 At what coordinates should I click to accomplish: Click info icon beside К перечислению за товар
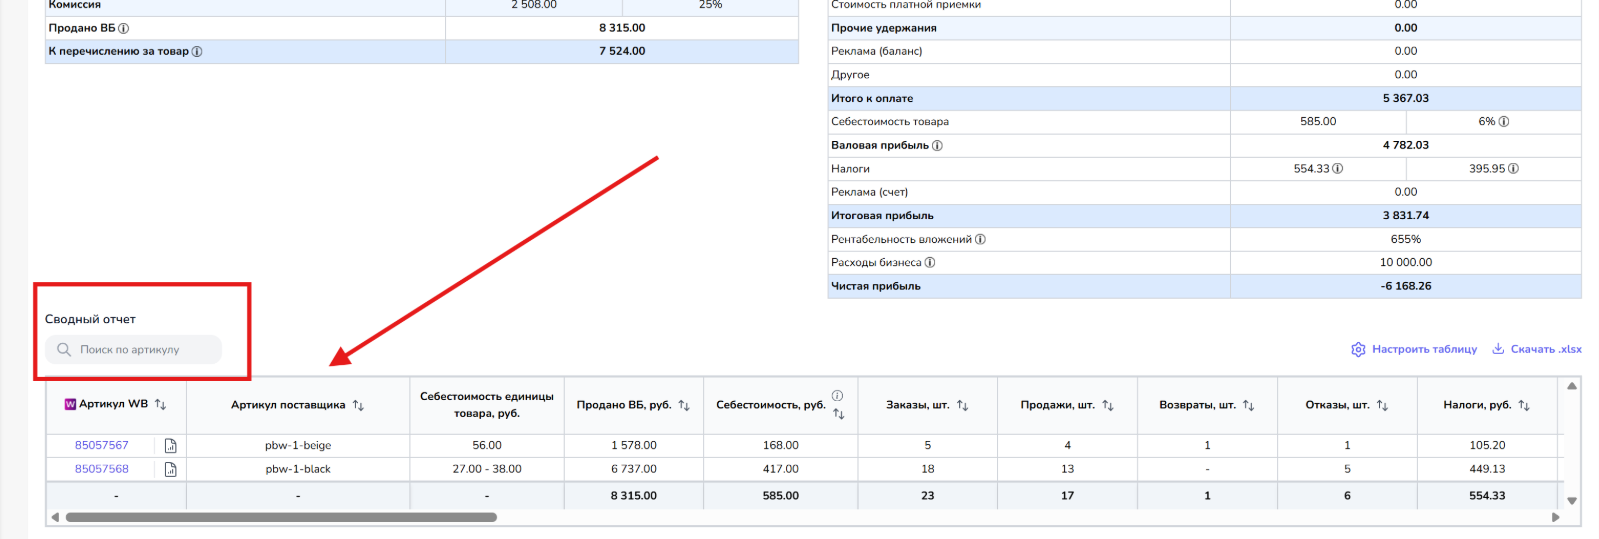(x=197, y=52)
